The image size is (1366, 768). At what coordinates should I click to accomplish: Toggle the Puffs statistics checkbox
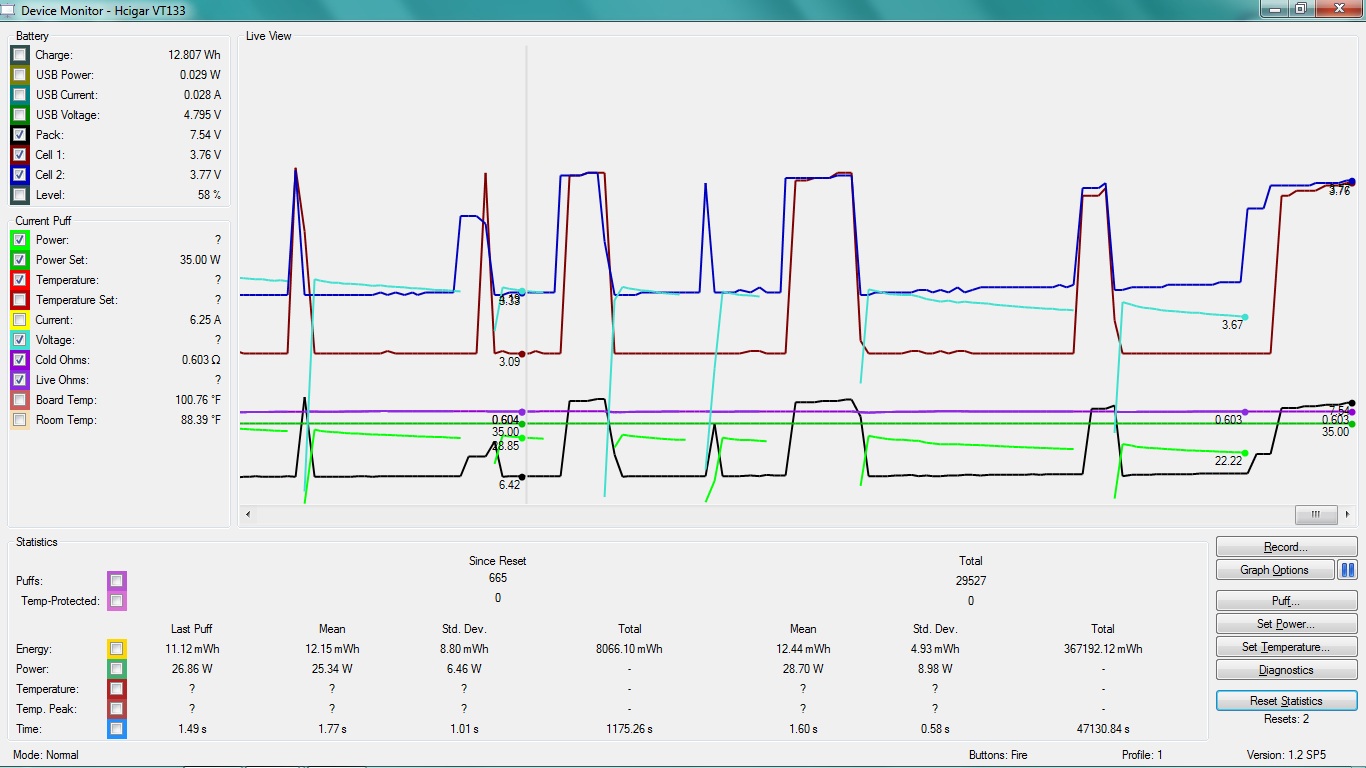click(117, 581)
